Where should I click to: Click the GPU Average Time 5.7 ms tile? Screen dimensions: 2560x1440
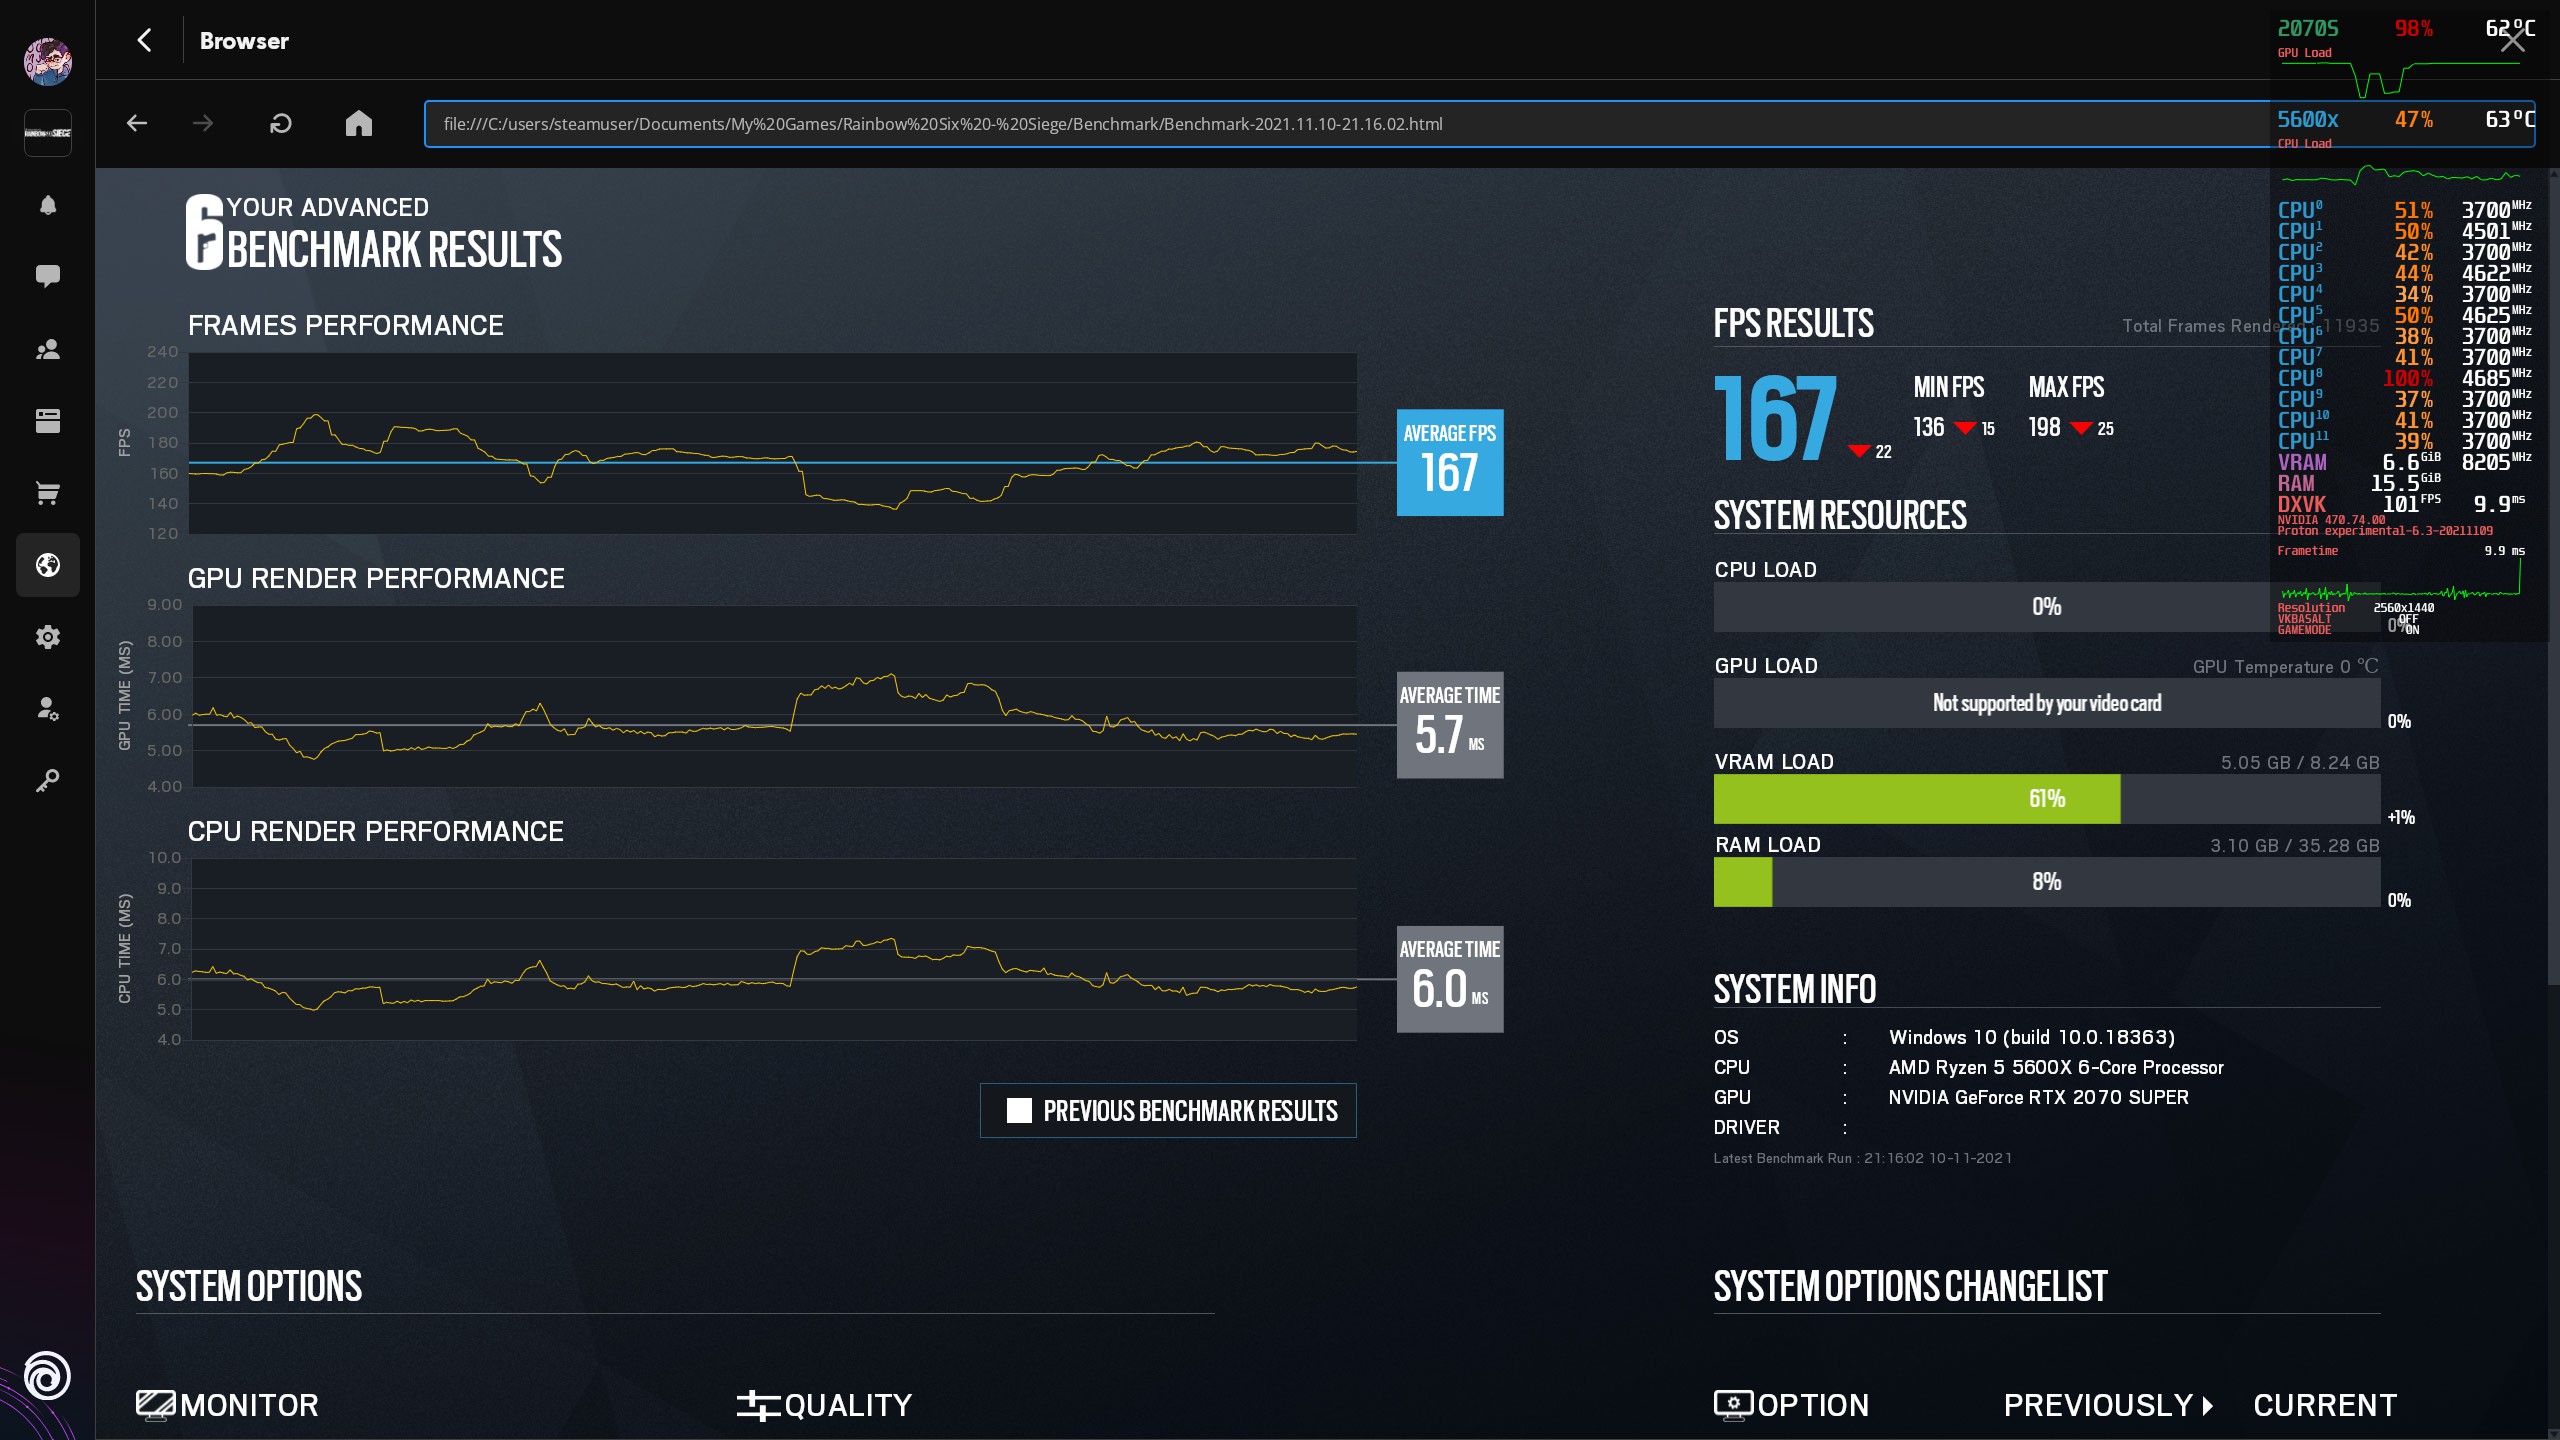[1450, 725]
